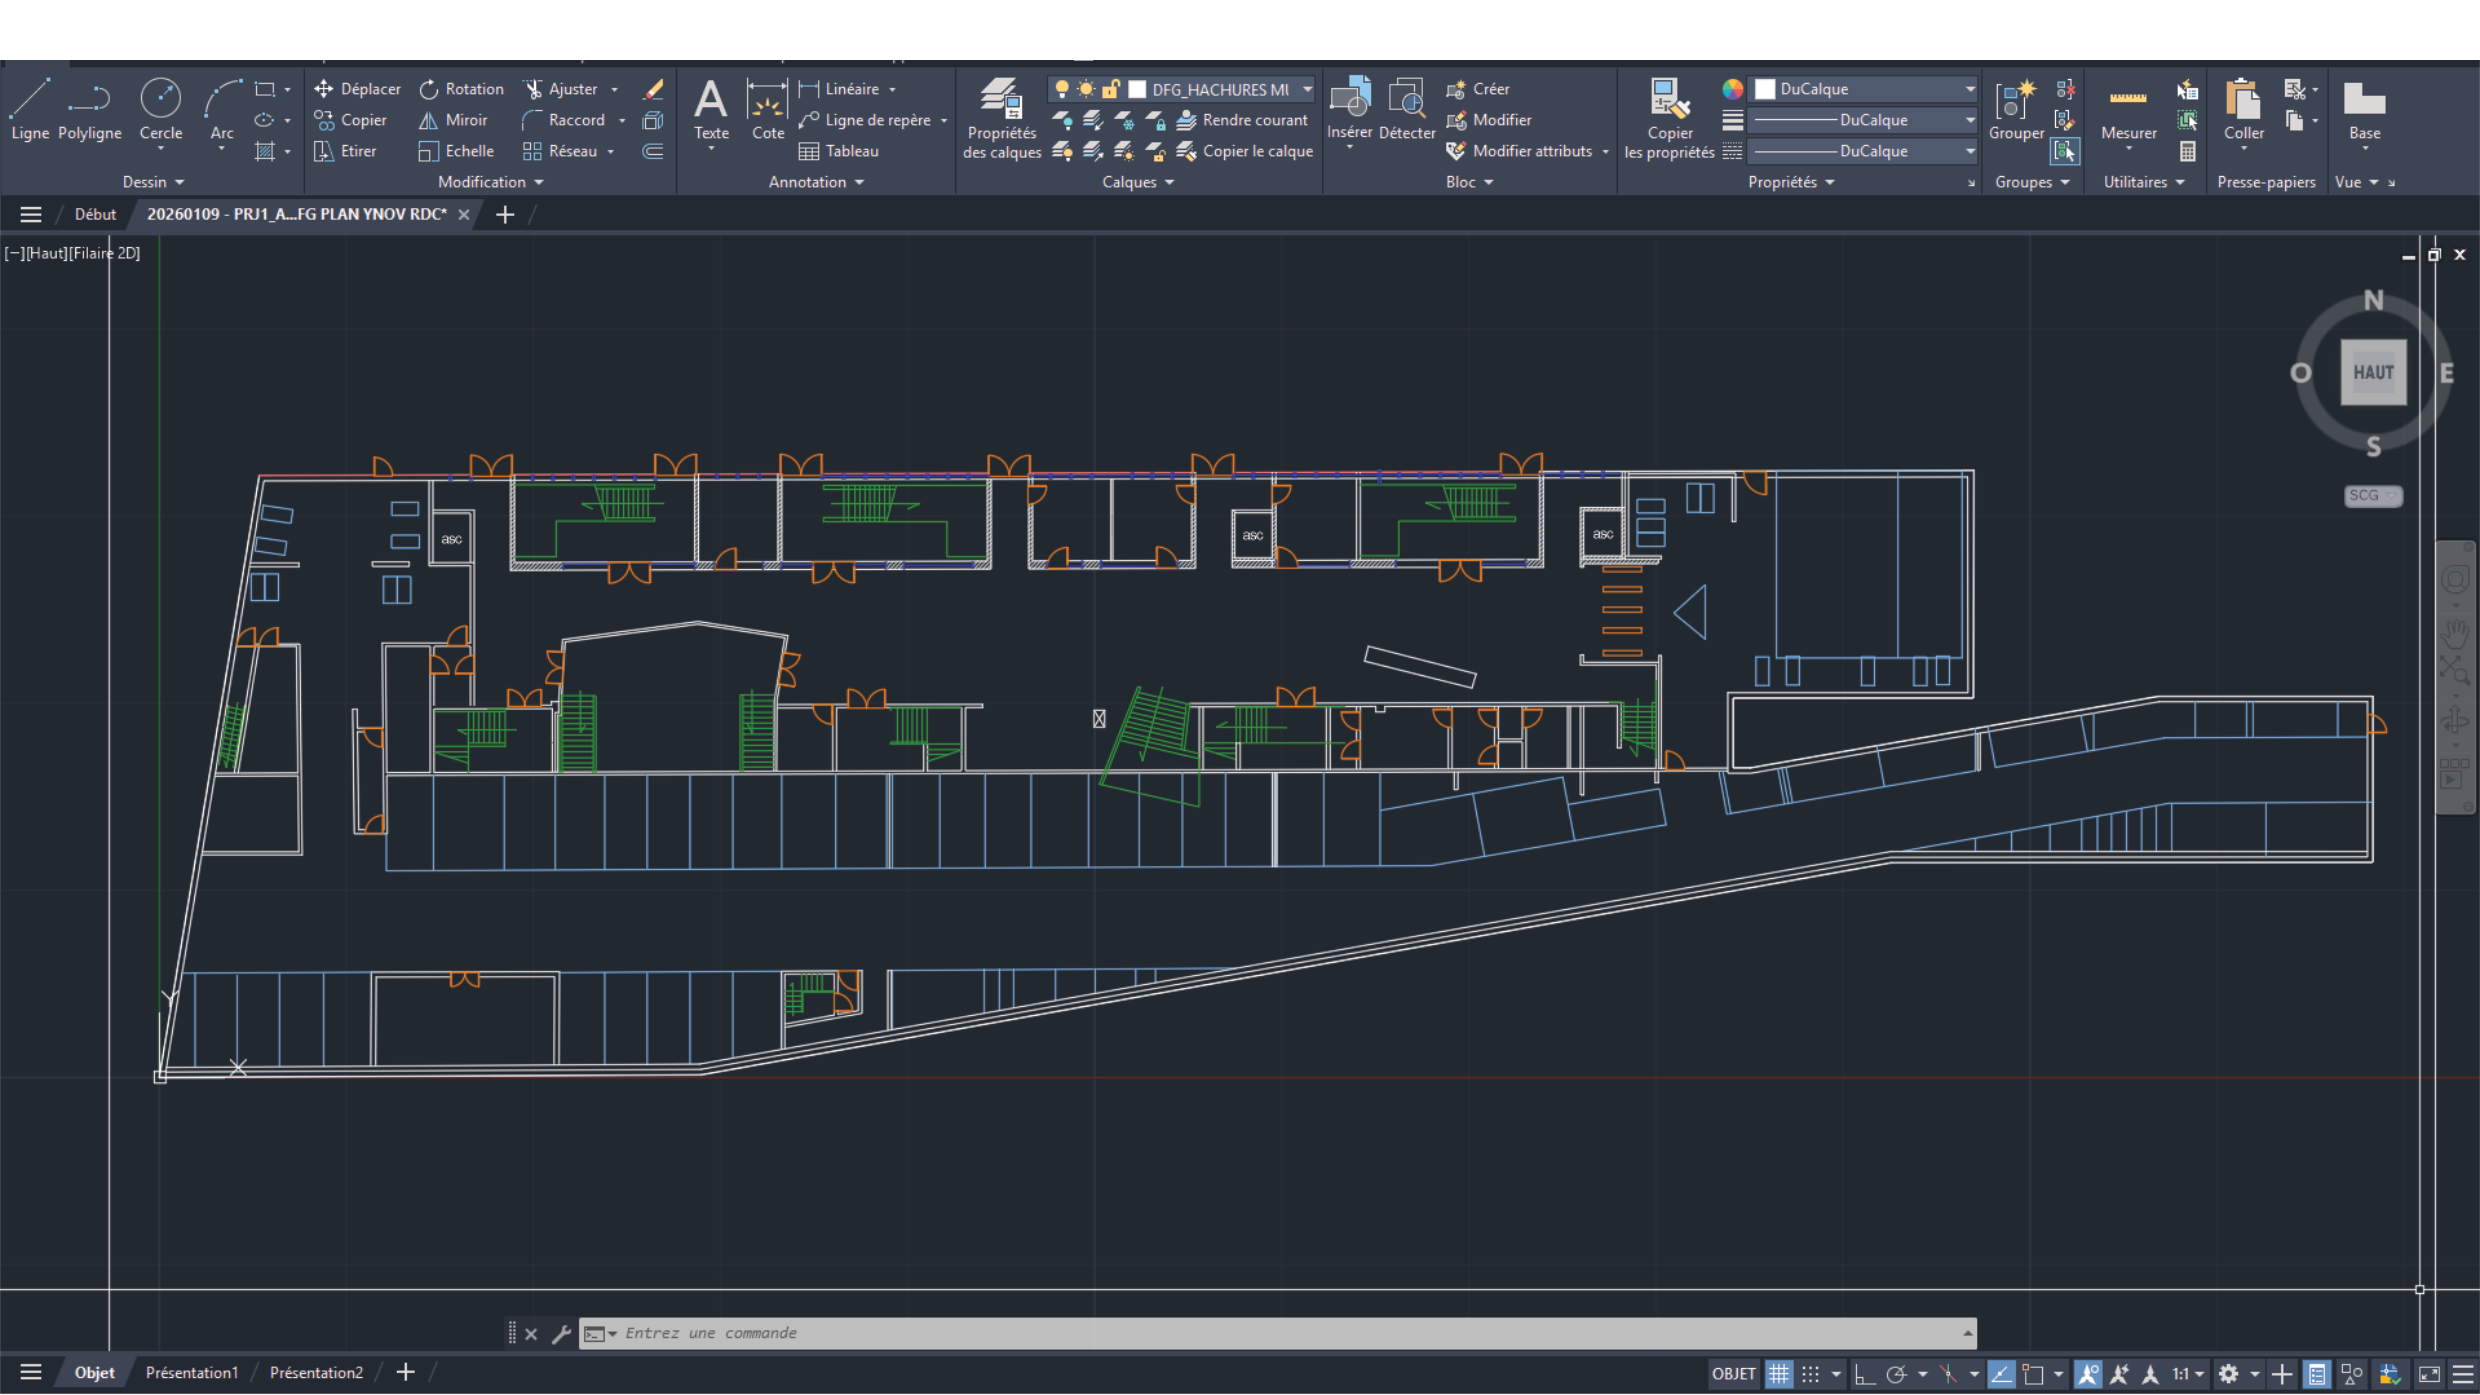Switch to the Présentation1 tab
Screen dimensions: 2480x1395
192,1372
